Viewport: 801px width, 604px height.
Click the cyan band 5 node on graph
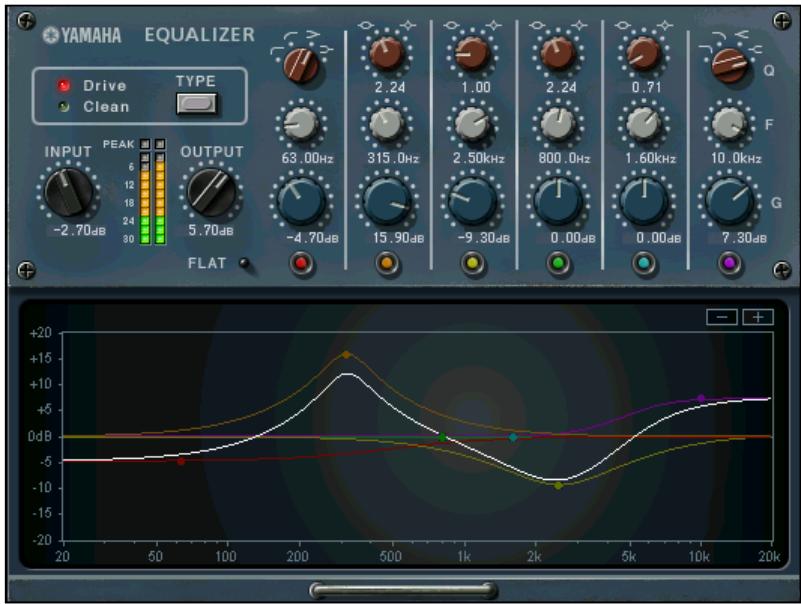coord(513,437)
